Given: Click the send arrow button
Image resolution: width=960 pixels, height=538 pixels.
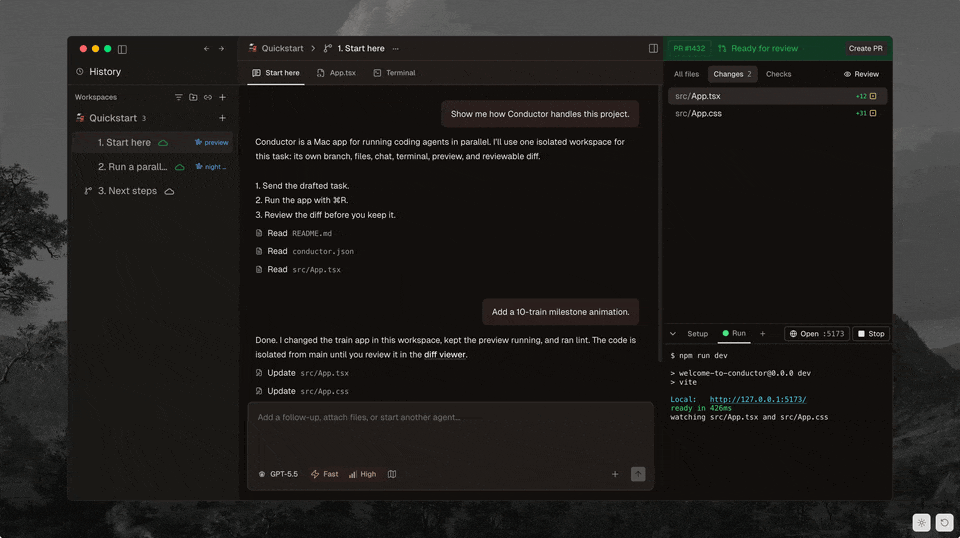Looking at the screenshot, I should (x=638, y=474).
